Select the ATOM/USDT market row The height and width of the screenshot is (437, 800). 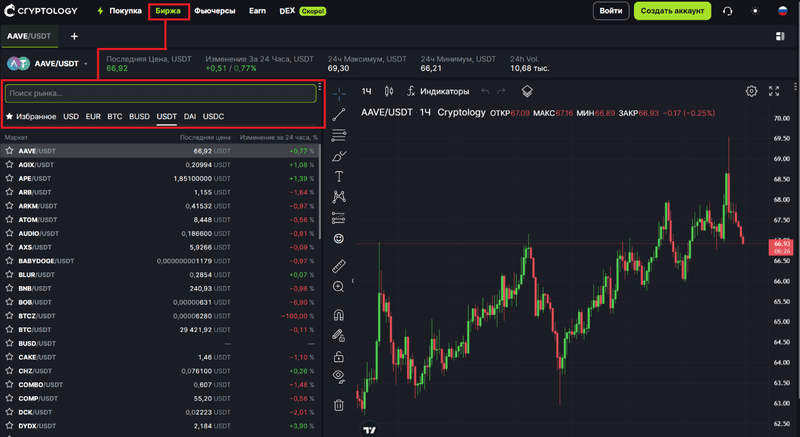click(160, 220)
